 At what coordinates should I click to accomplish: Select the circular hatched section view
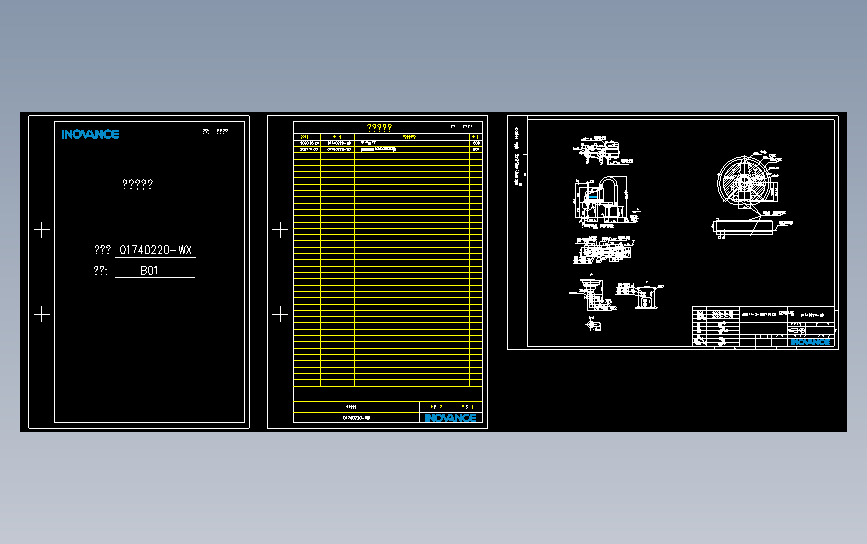click(x=743, y=181)
